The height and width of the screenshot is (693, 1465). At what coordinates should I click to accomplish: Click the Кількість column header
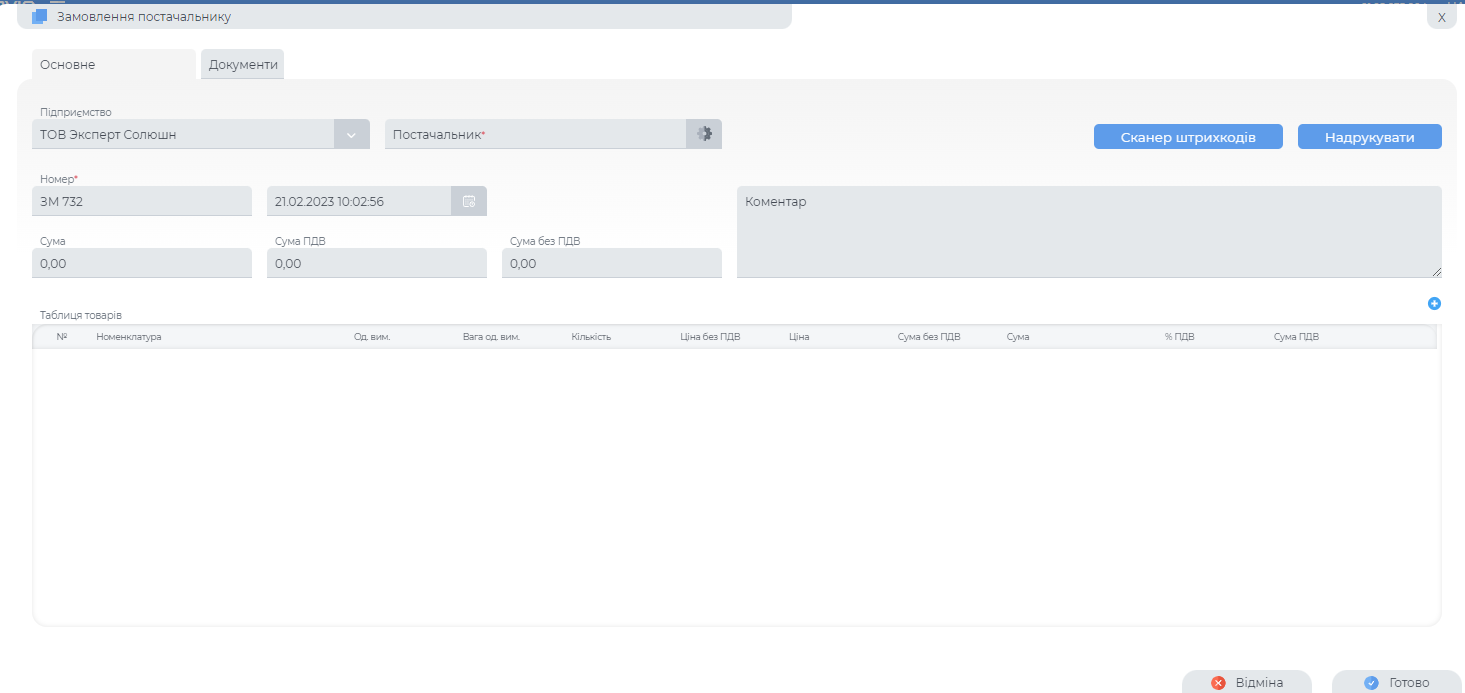point(591,337)
